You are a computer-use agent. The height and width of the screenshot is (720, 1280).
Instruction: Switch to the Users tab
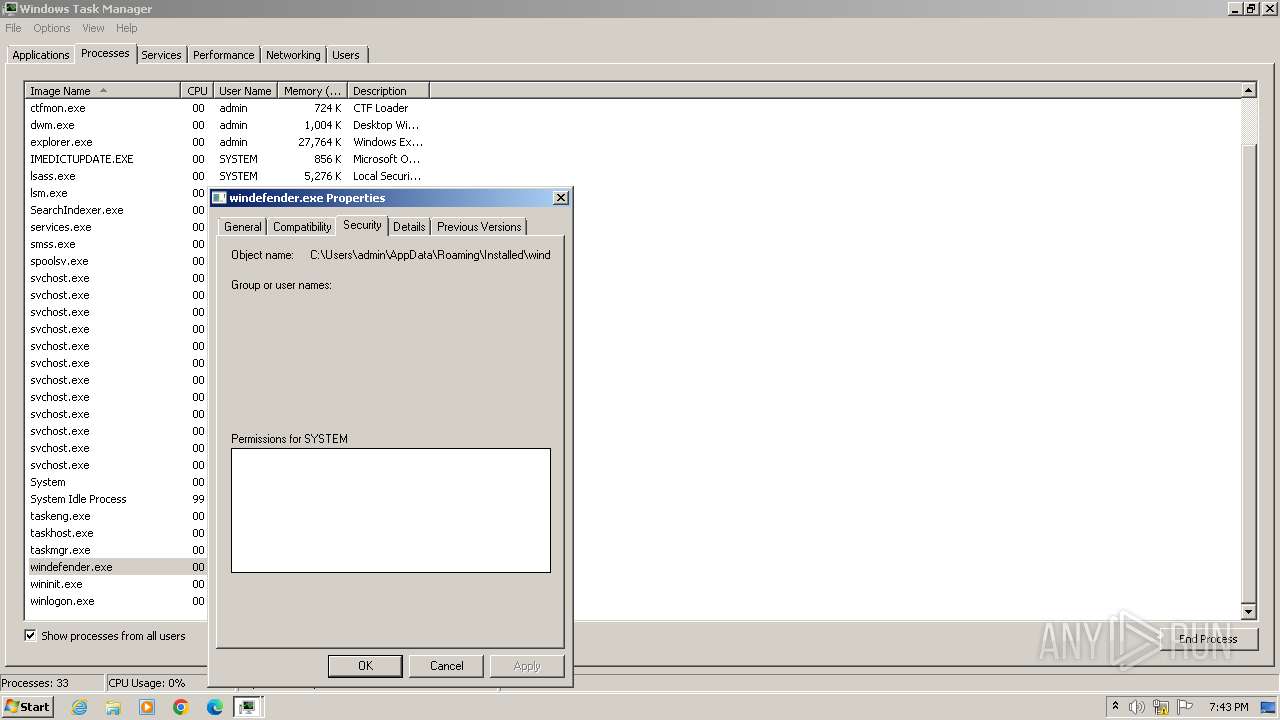(346, 55)
